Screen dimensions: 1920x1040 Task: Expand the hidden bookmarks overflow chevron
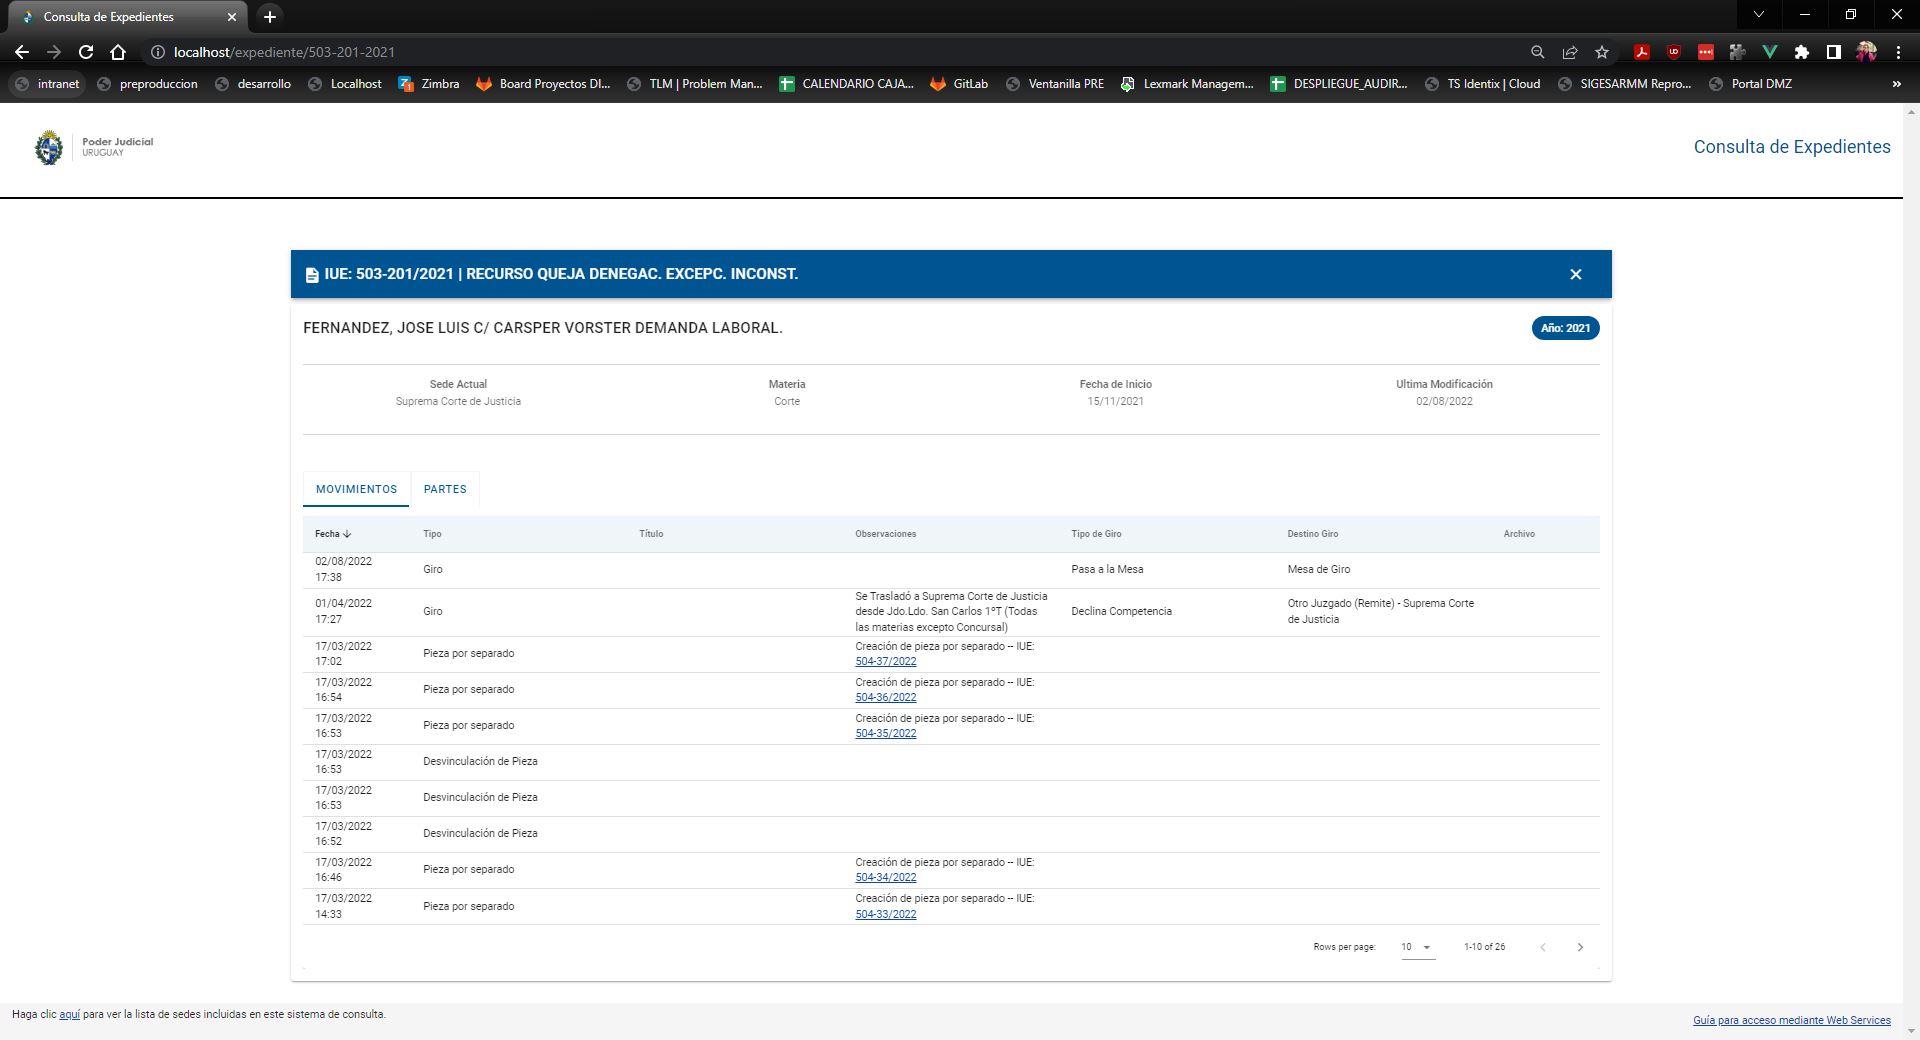(1896, 84)
